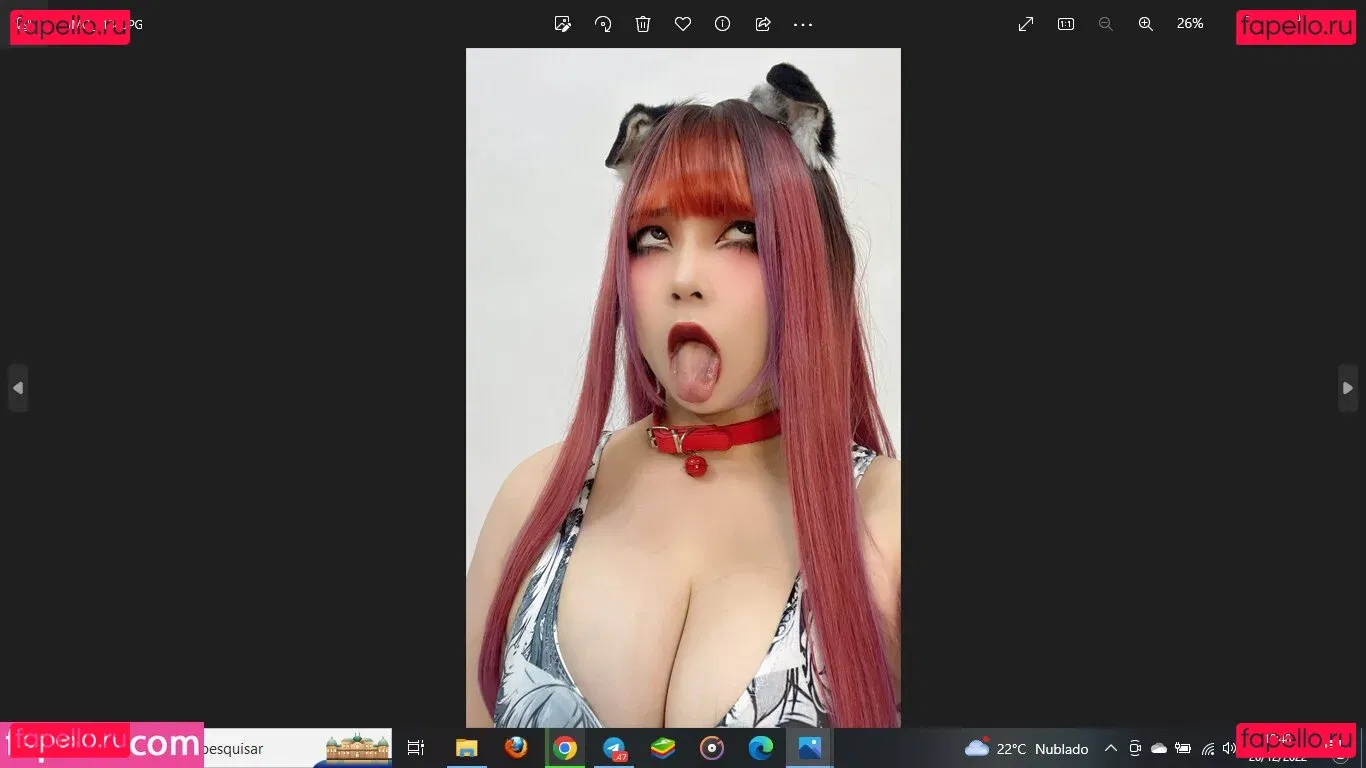Open OneDrive from the system tray
1366x768 pixels.
[x=1158, y=748]
